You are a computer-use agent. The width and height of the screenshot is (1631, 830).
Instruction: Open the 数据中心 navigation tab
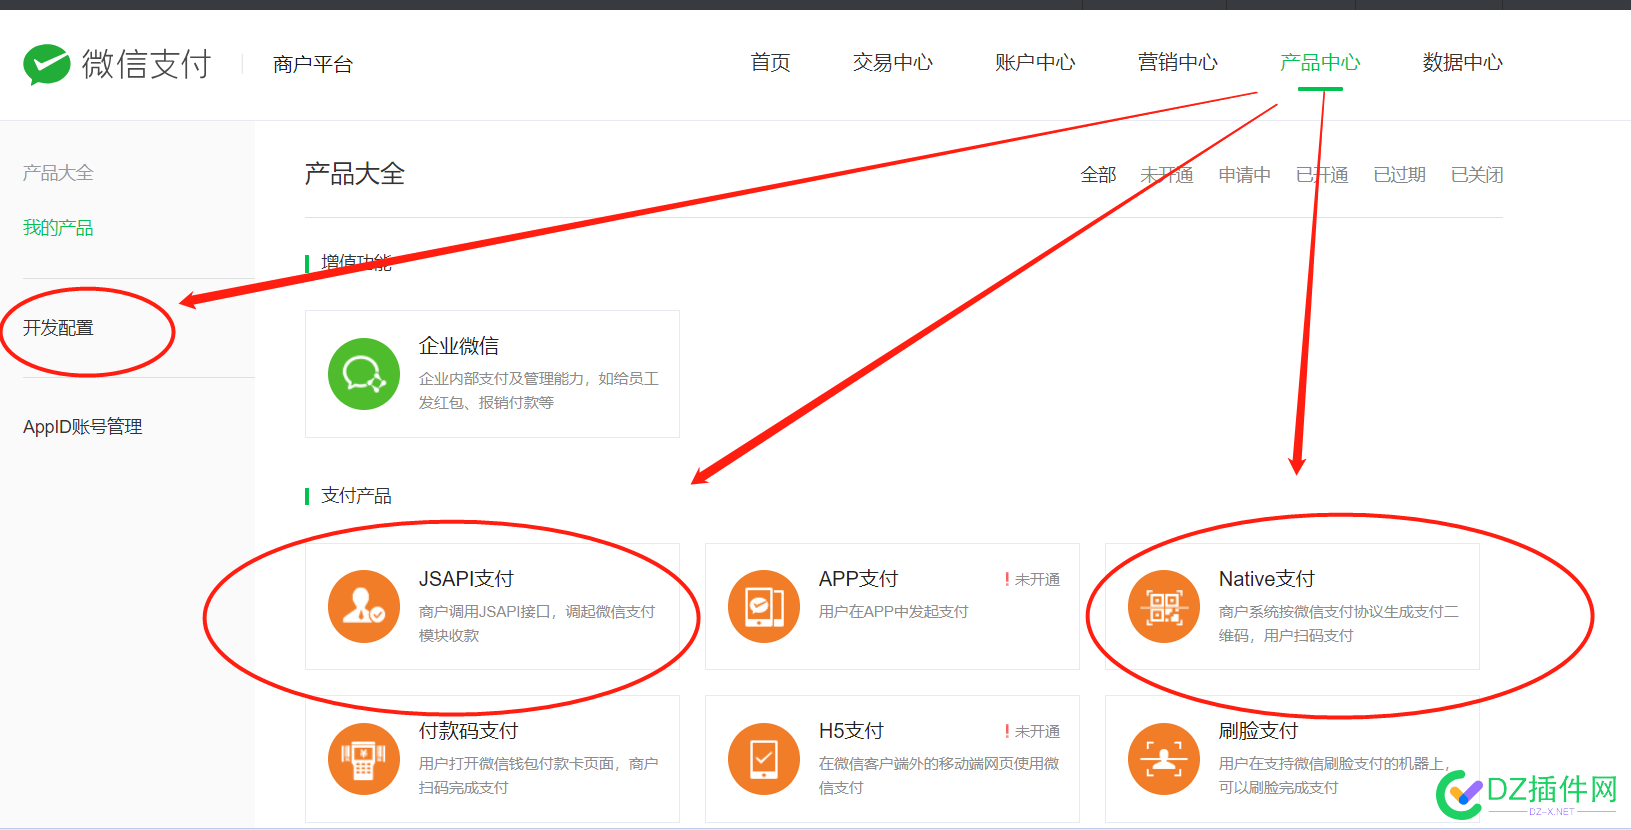1463,63
